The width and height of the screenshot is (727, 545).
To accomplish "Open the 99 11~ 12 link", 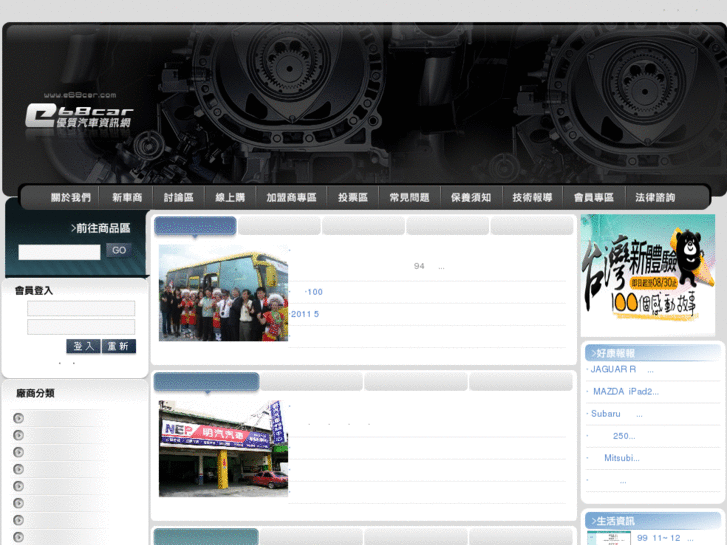I will pos(665,538).
